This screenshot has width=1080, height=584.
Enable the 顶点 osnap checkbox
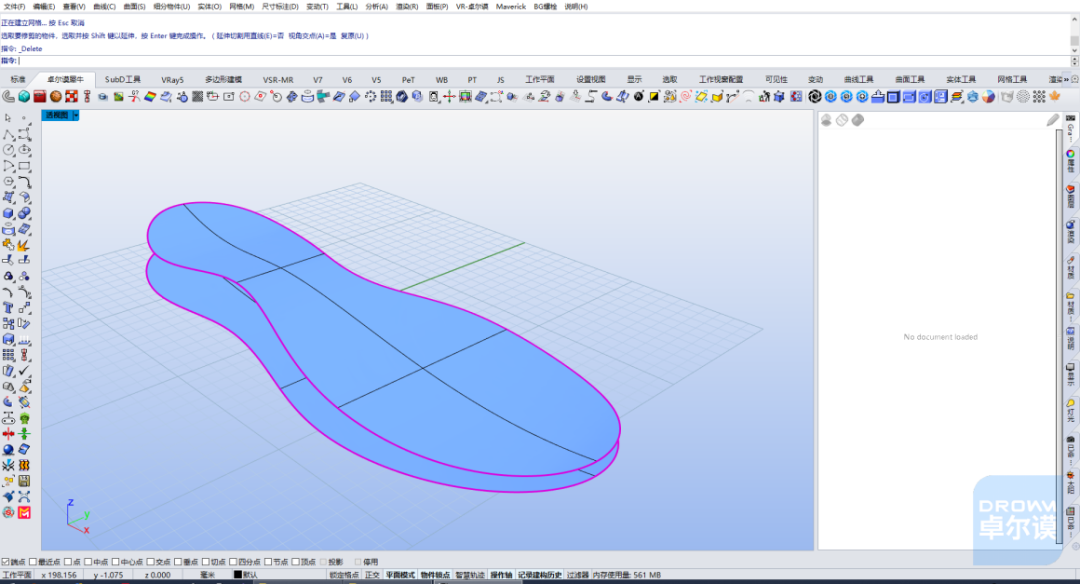click(x=295, y=562)
